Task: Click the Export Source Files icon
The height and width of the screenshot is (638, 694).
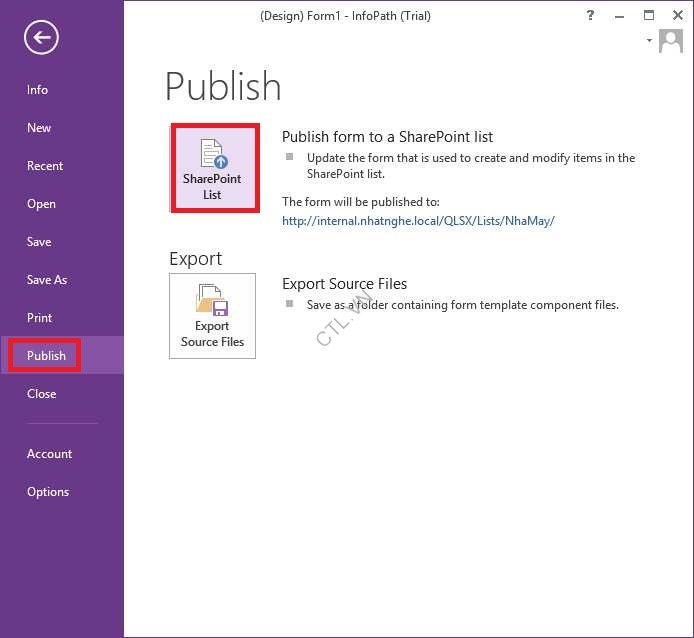Action: tap(212, 315)
